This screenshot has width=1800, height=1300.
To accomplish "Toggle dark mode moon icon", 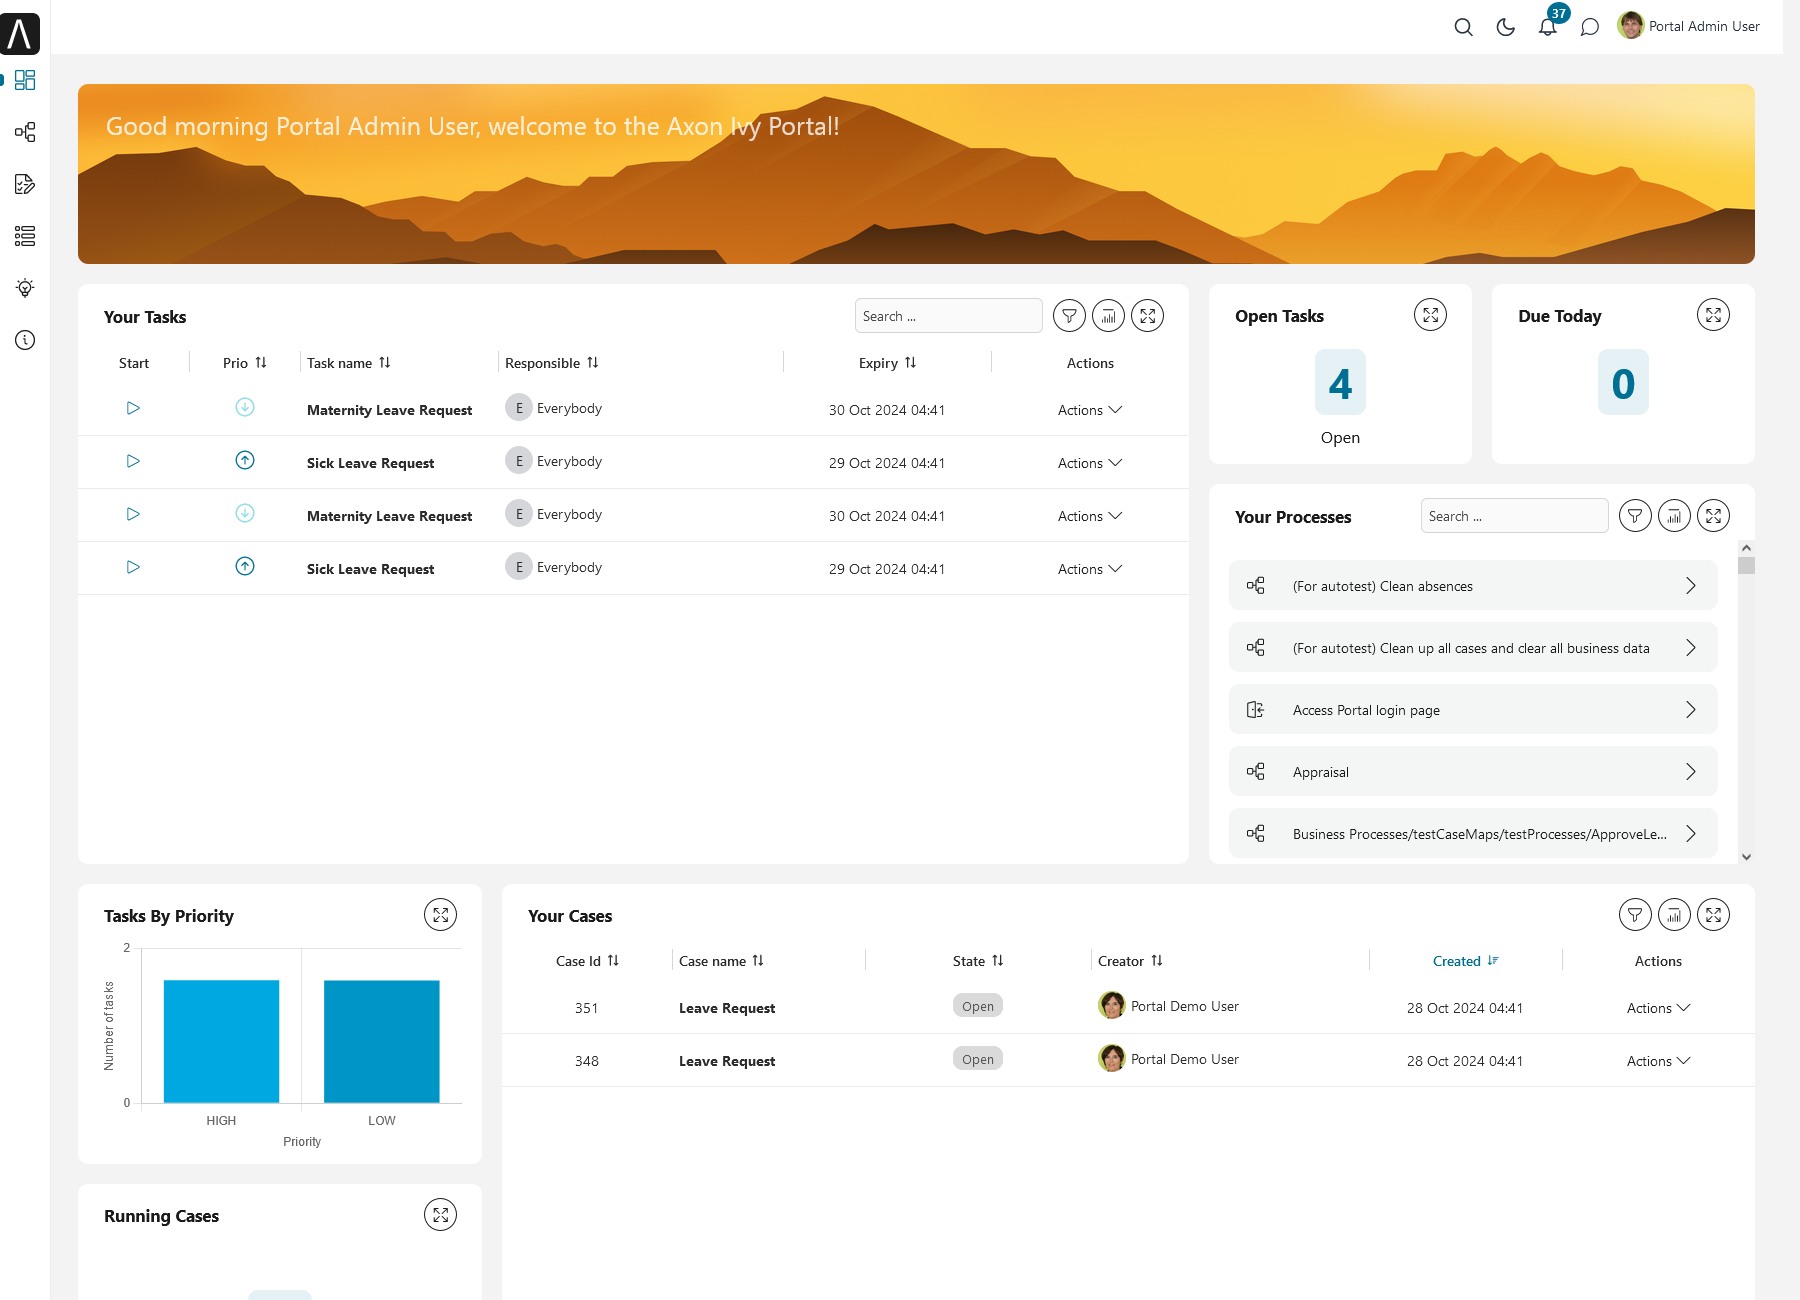I will [x=1505, y=27].
